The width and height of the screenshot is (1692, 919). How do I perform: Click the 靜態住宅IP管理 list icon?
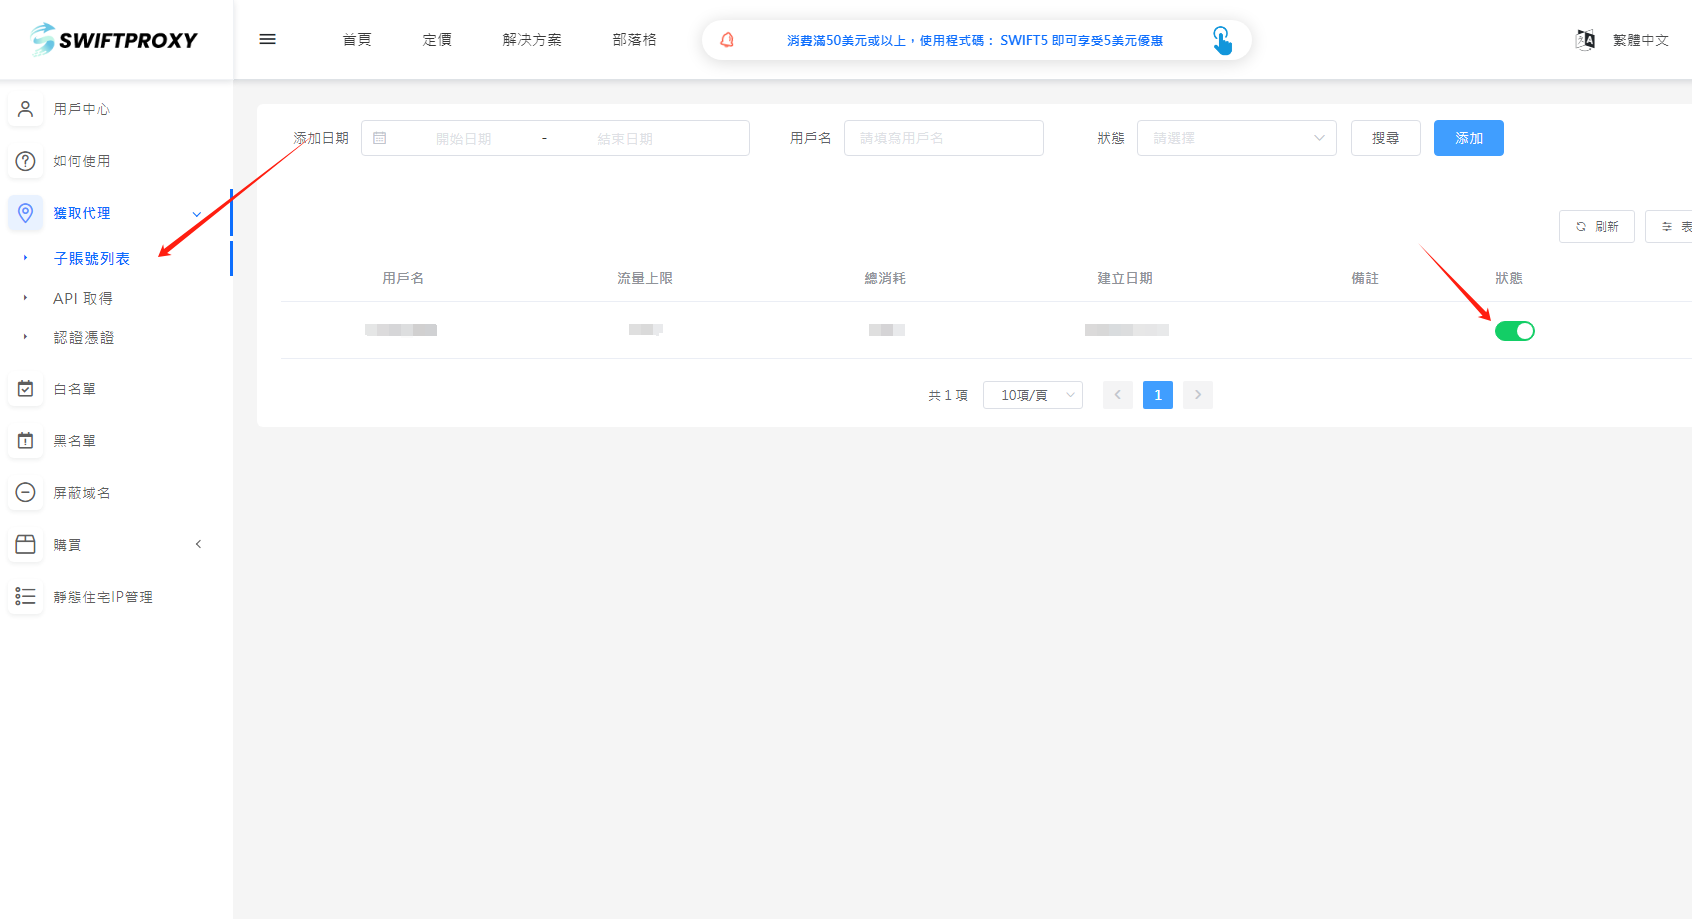point(26,597)
